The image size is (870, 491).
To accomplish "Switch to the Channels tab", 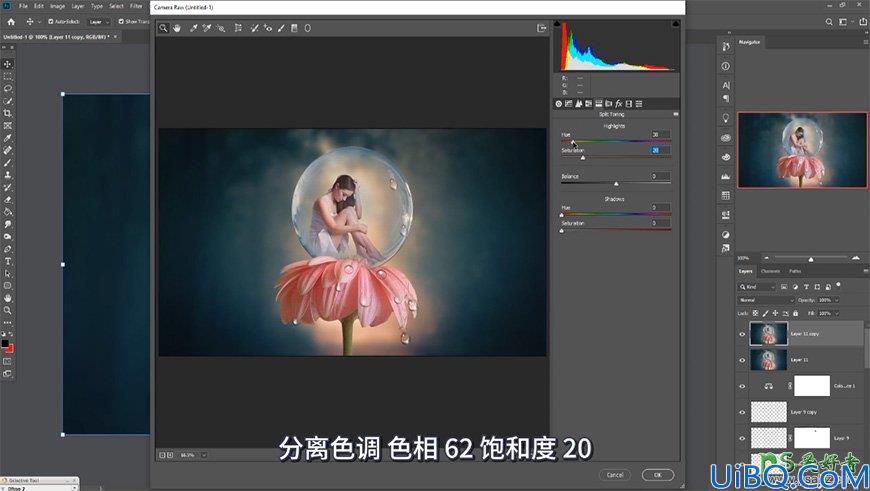I will point(770,271).
